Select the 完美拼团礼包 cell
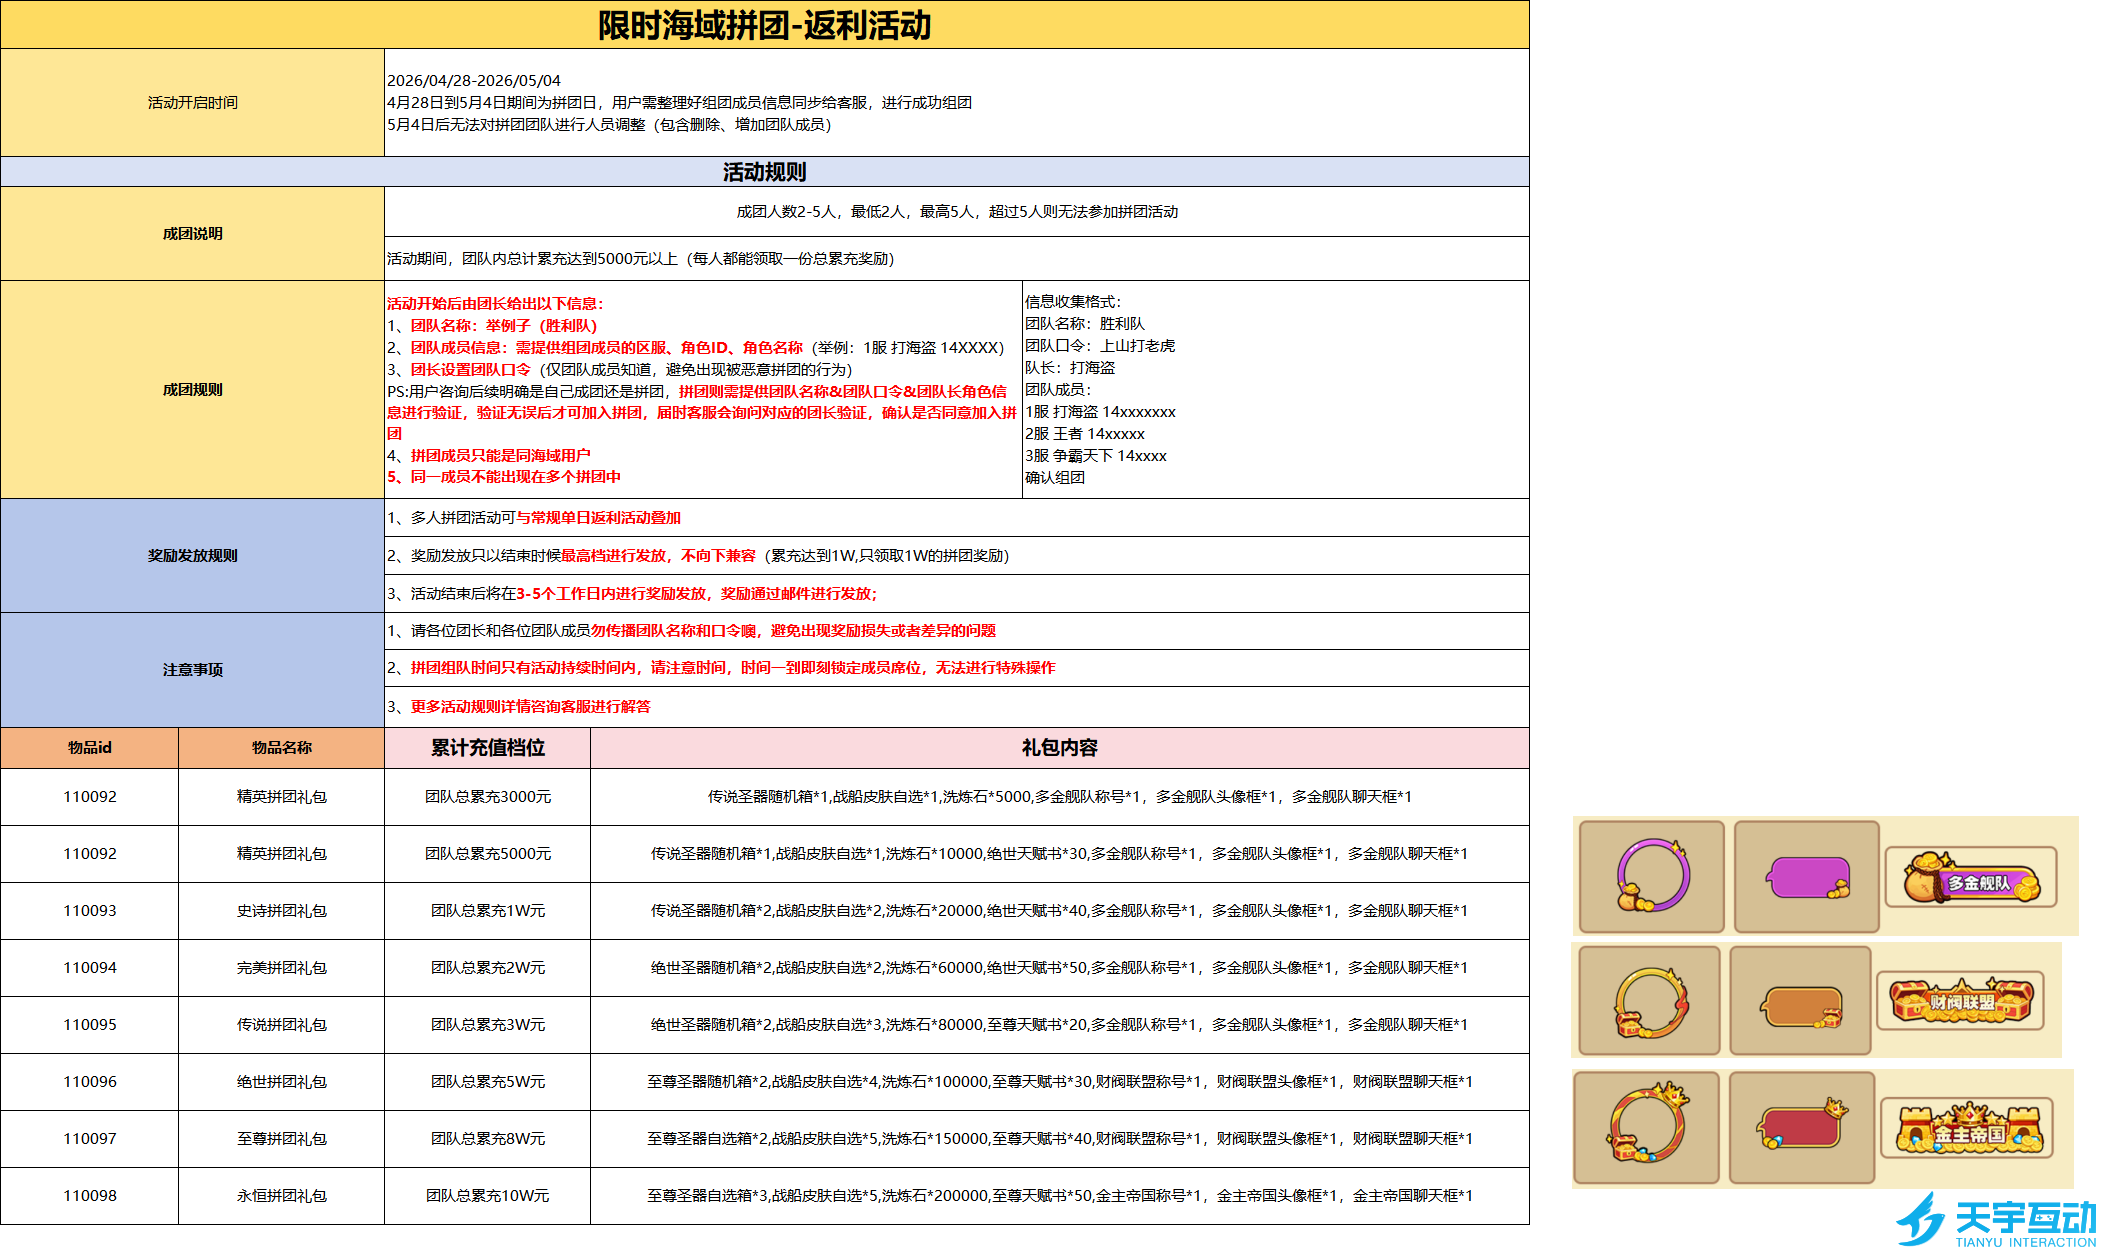2106x1247 pixels. pyautogui.click(x=281, y=968)
